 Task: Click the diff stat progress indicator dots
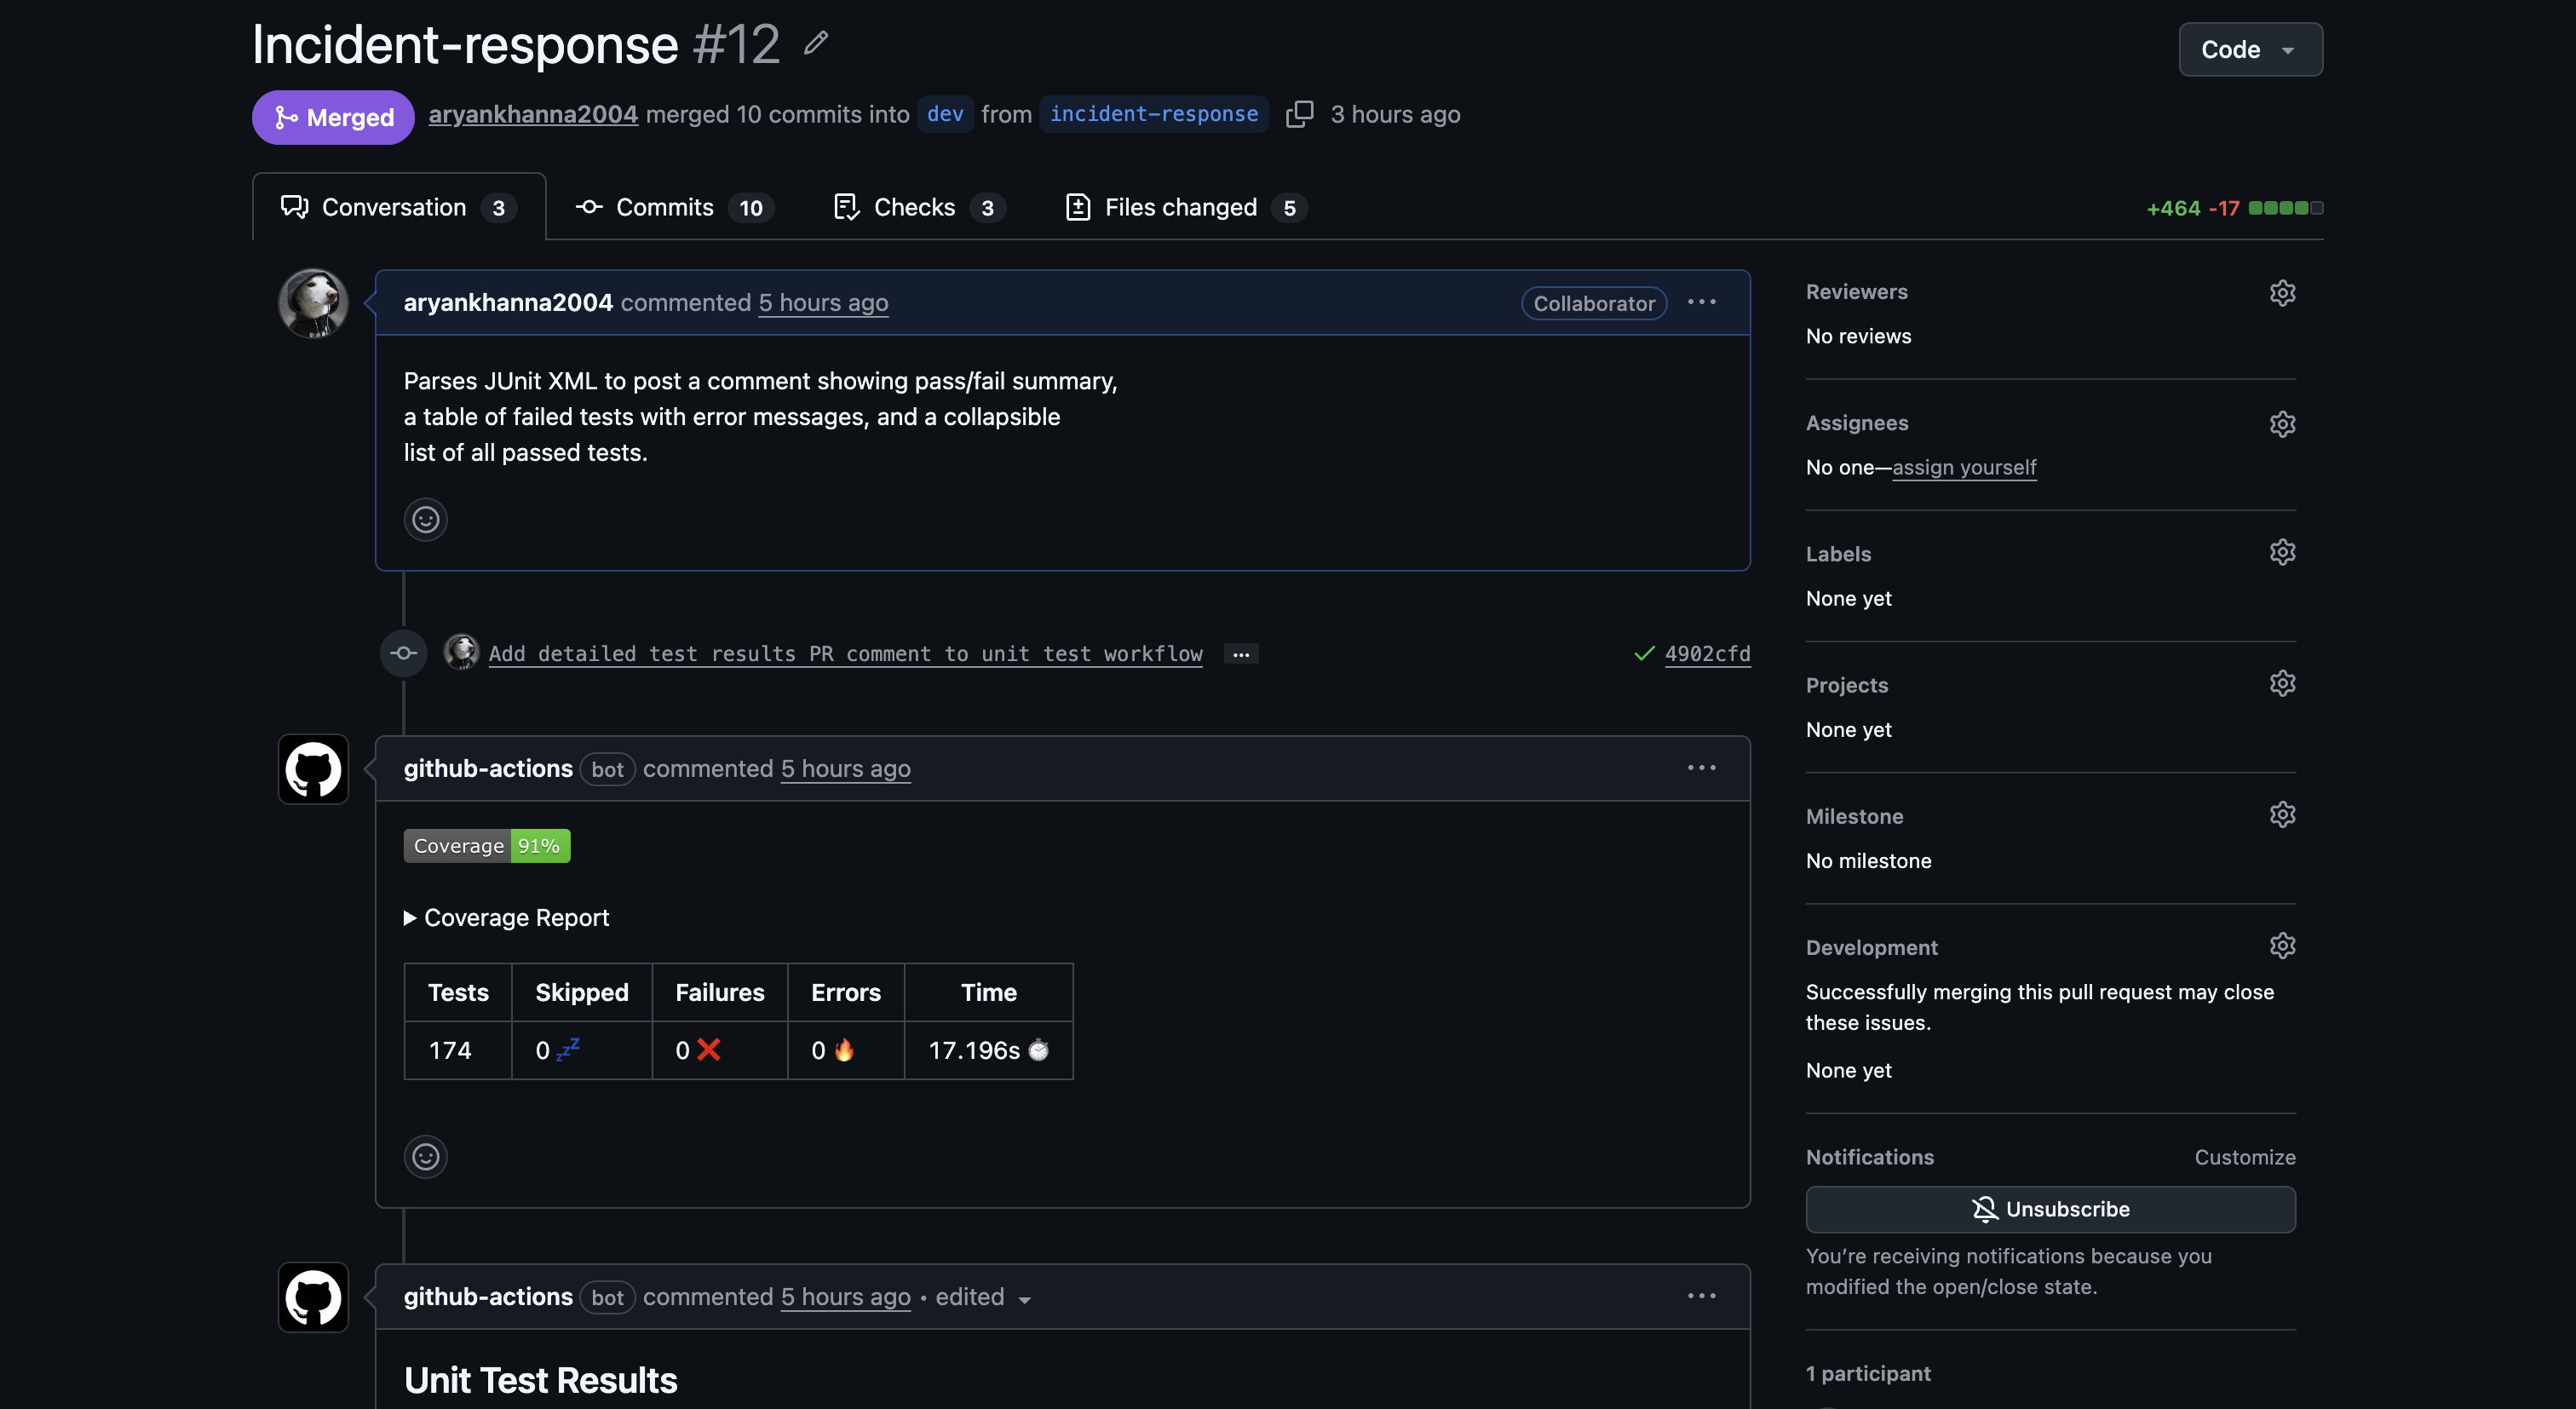coord(2288,208)
